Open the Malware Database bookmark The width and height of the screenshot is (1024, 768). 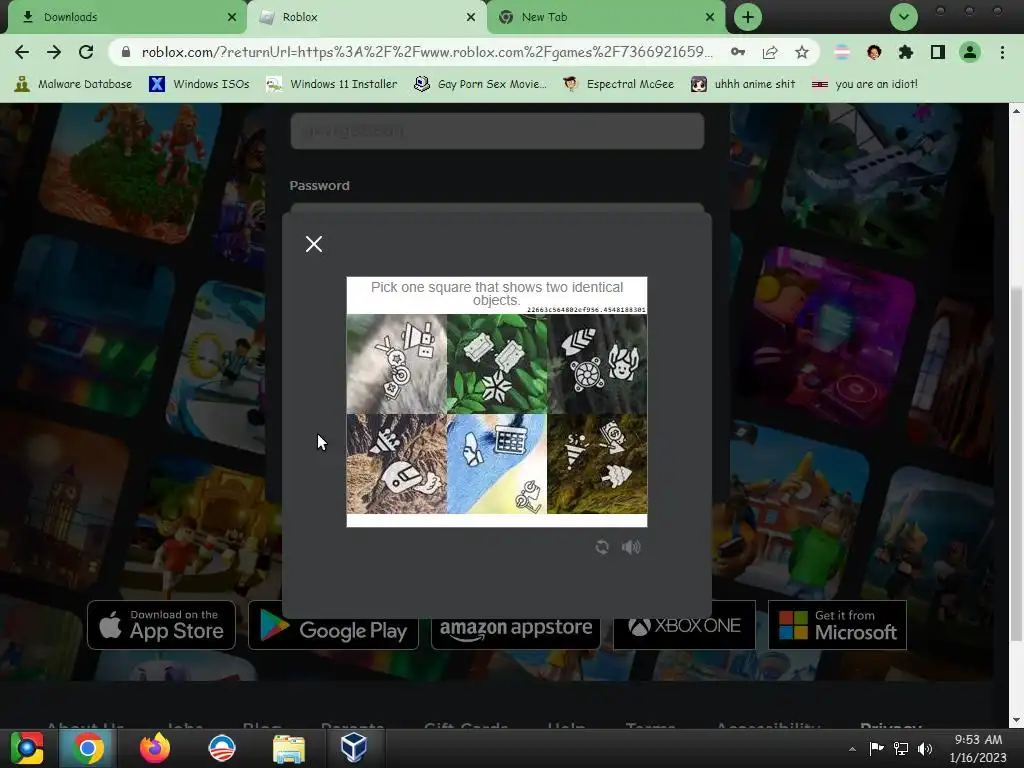73,84
